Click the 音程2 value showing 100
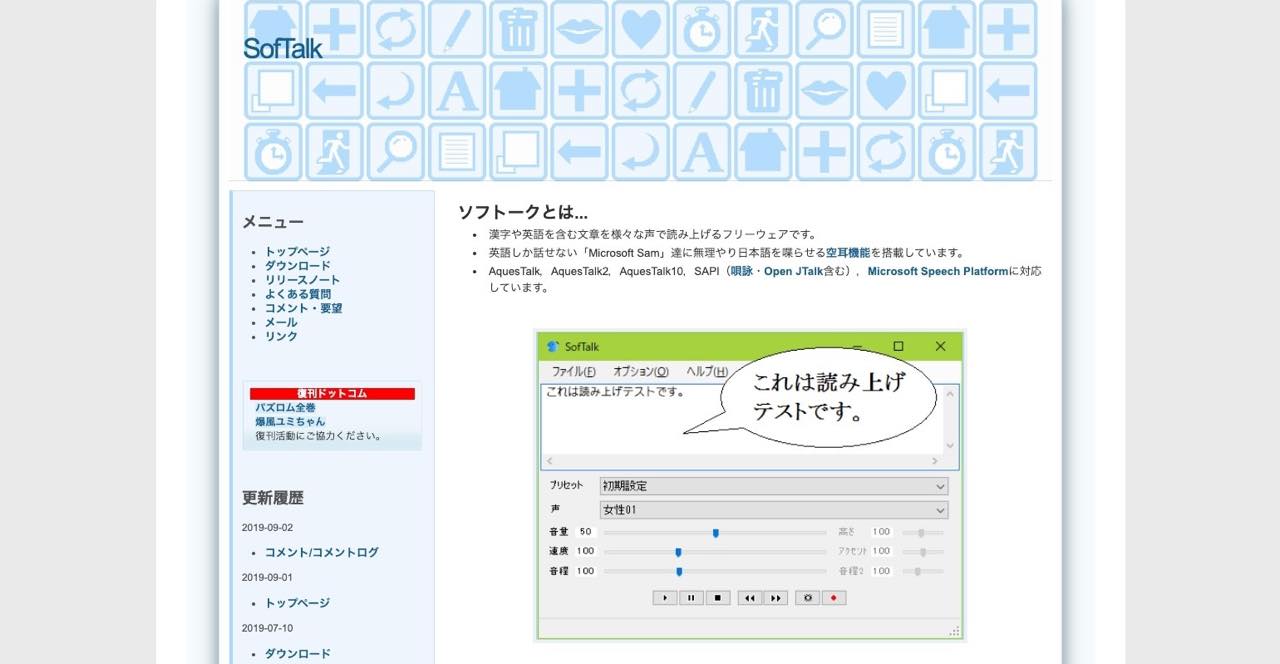The image size is (1280, 664). pyautogui.click(x=881, y=571)
